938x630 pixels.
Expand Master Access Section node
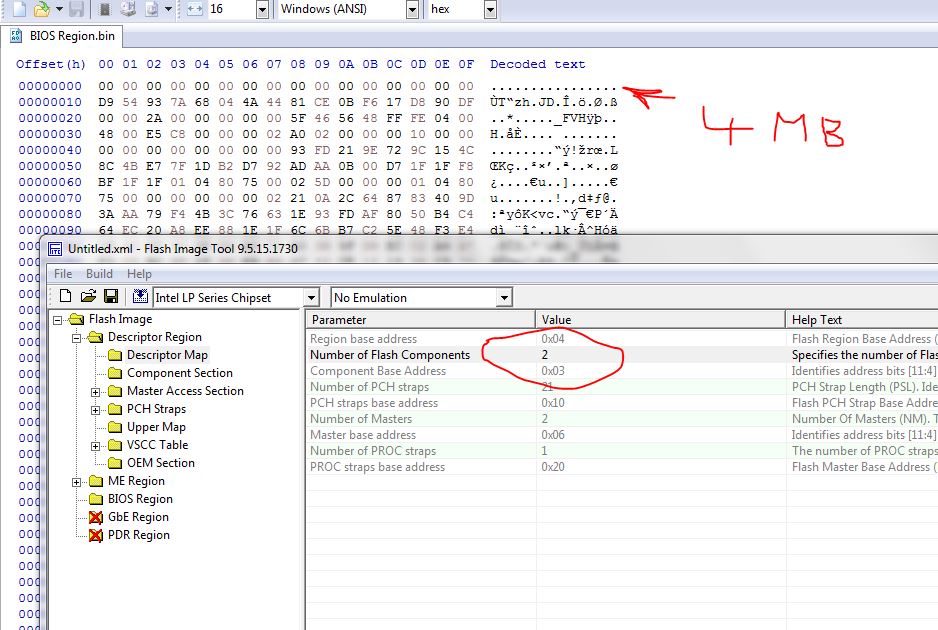coord(95,392)
